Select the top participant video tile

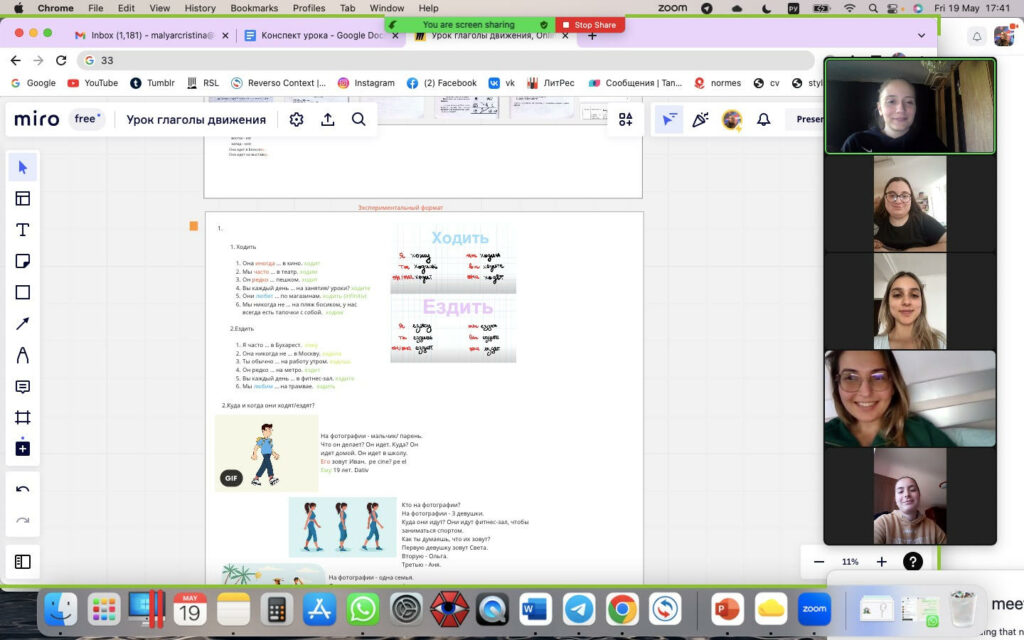point(910,106)
